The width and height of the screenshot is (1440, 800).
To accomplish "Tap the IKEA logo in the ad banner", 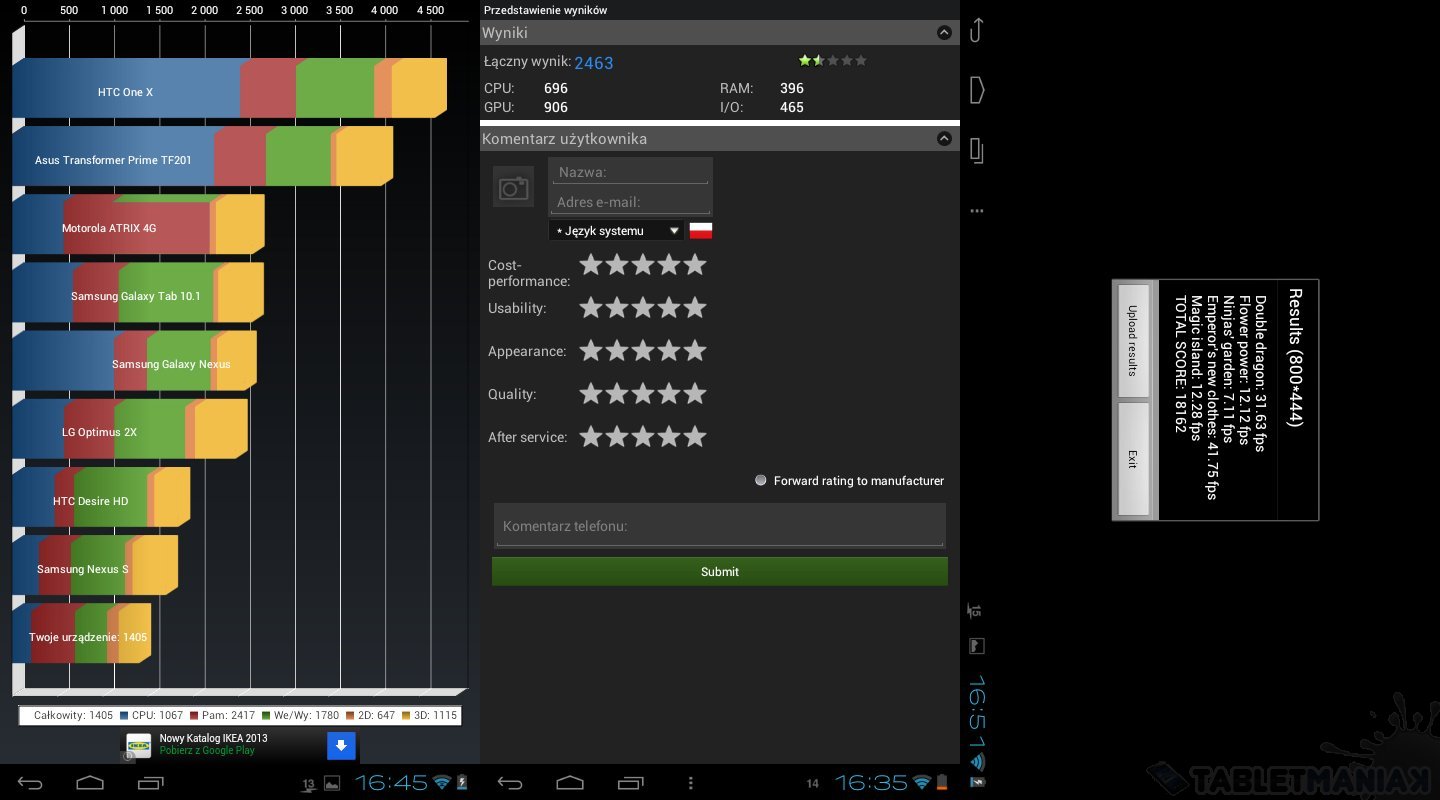I will coord(139,745).
